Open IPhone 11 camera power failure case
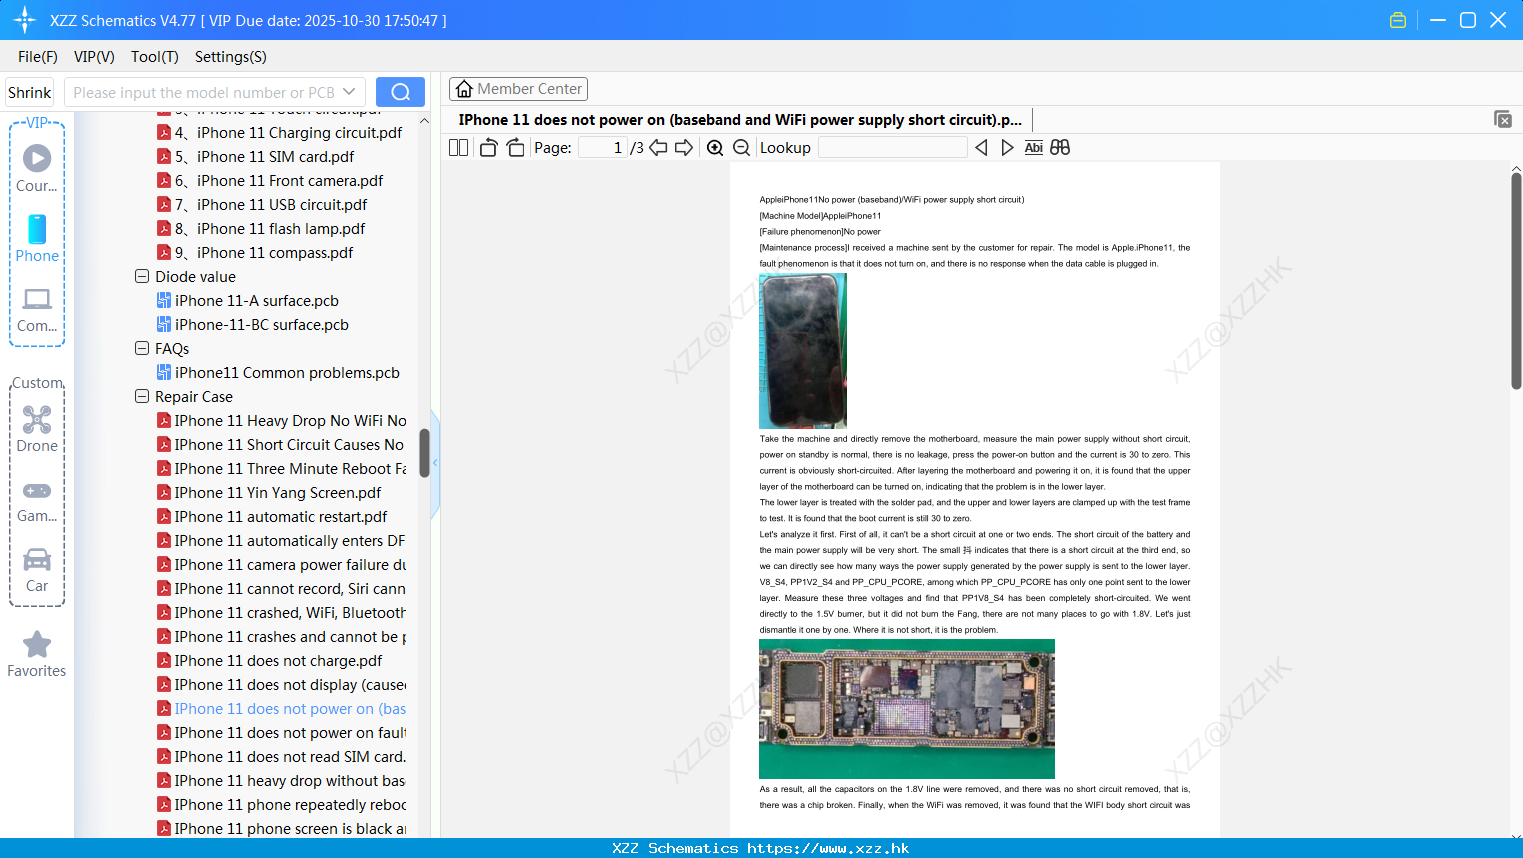1523x858 pixels. [282, 564]
